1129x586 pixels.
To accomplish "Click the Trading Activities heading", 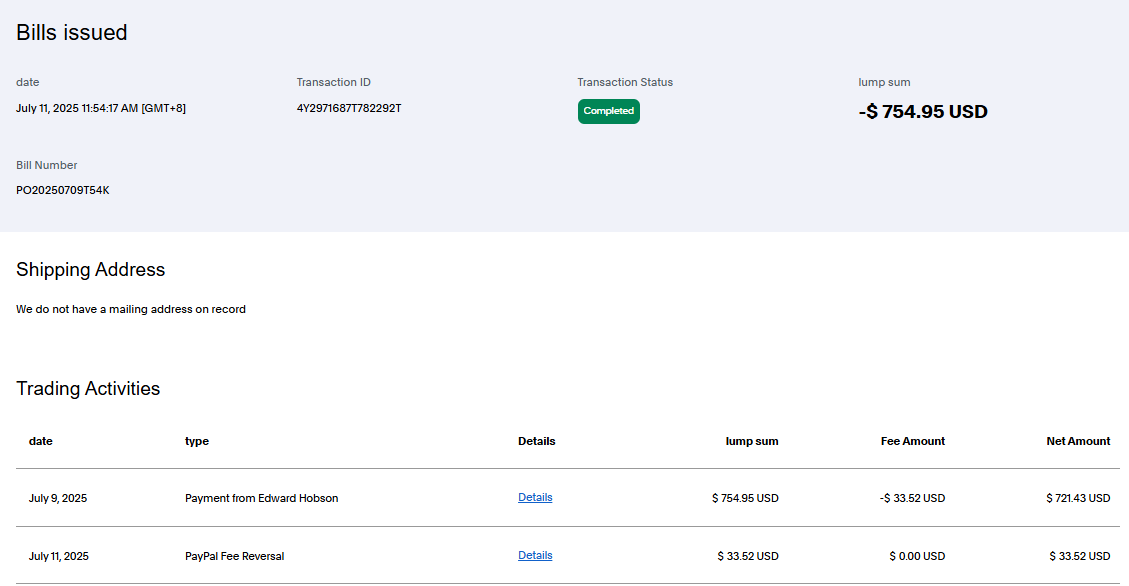I will pyautogui.click(x=88, y=389).
